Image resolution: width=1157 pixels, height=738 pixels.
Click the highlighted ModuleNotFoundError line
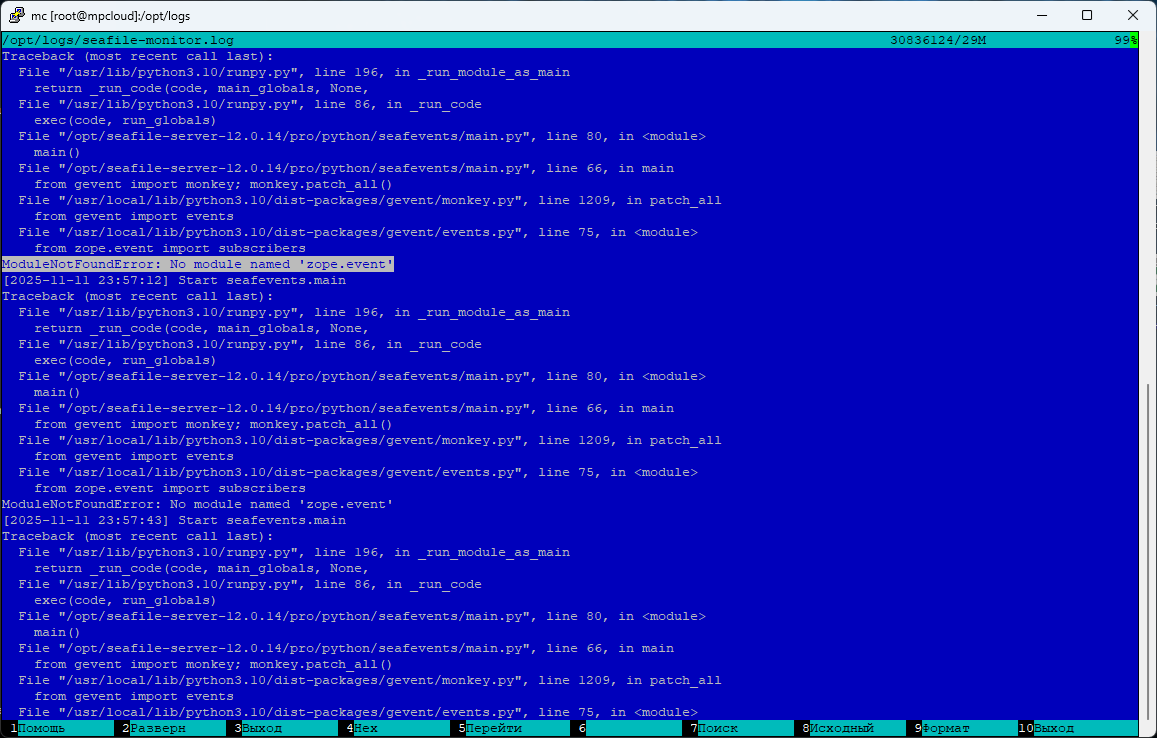coord(198,264)
